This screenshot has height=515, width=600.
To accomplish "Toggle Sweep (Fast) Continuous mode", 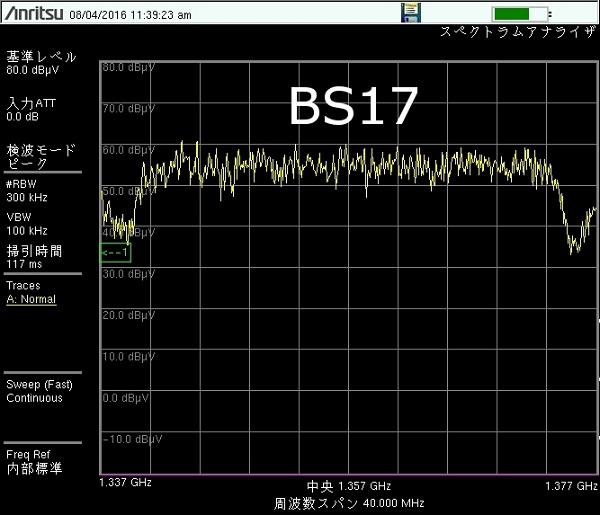I will click(x=38, y=391).
